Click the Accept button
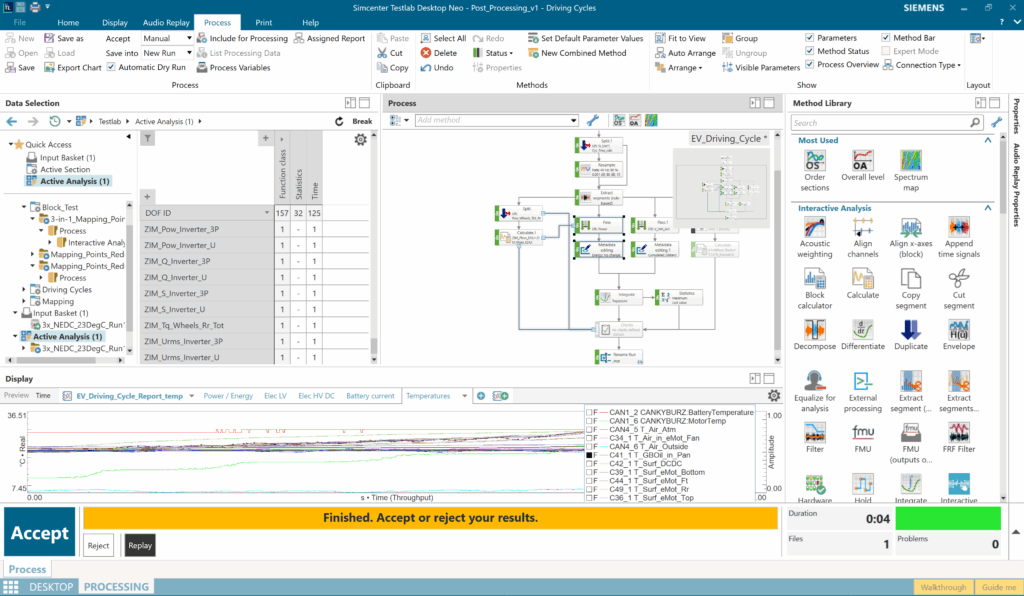This screenshot has height=596, width=1024. (x=39, y=533)
